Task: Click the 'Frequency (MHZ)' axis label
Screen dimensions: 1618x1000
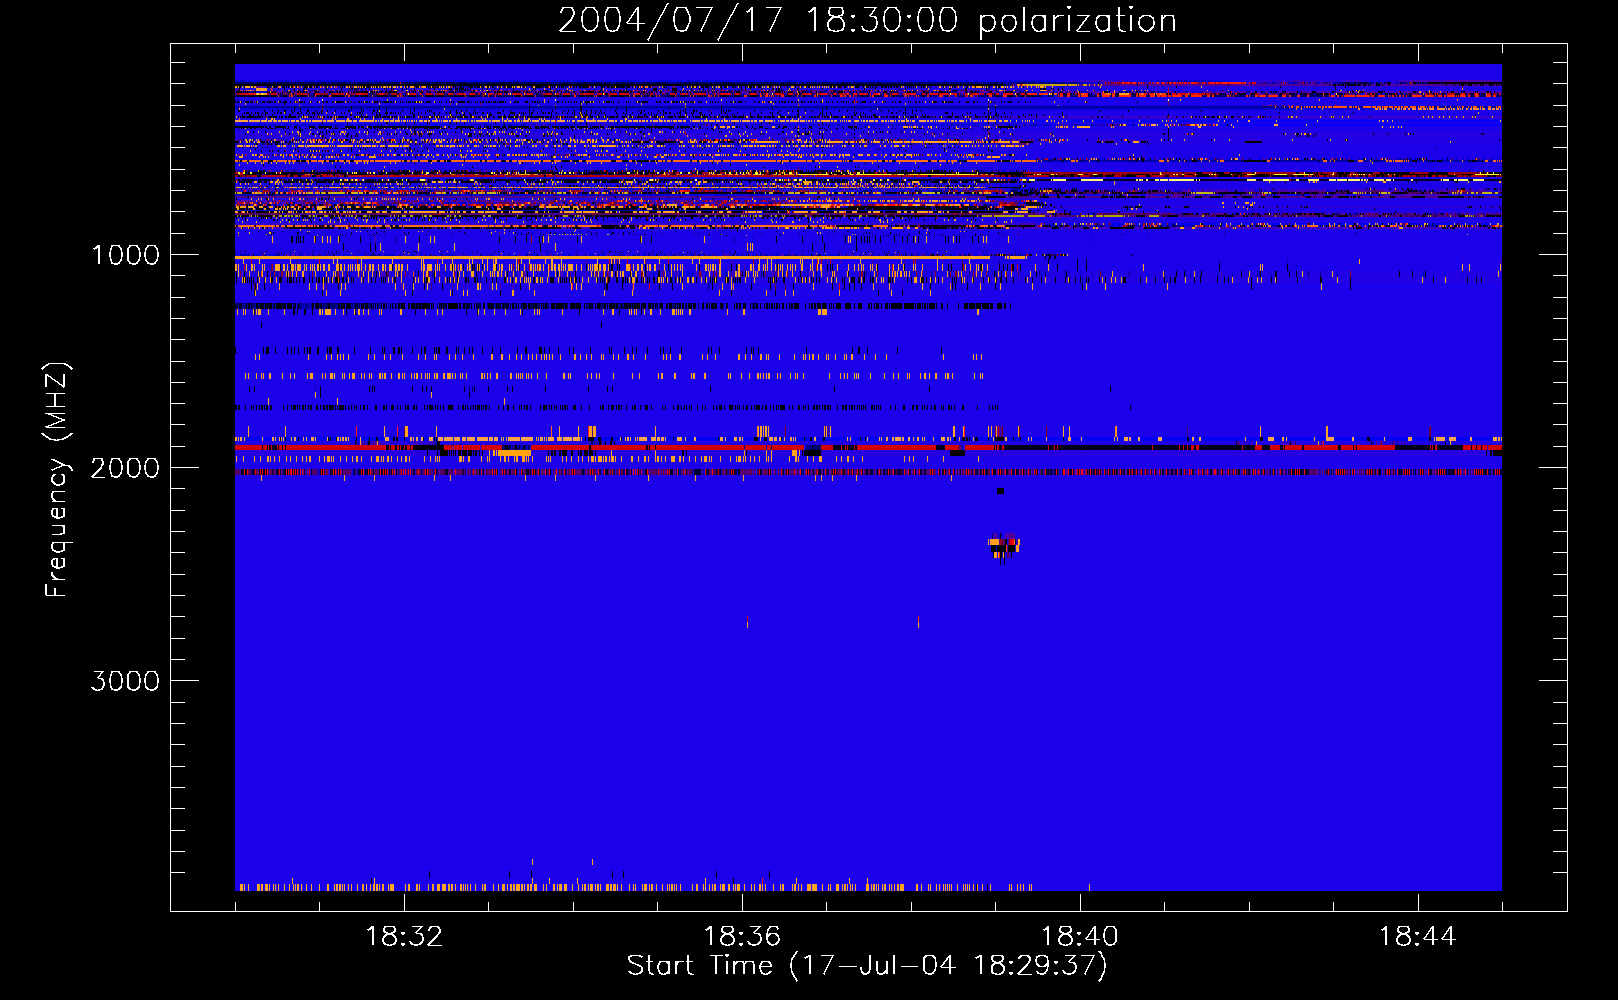Action: [57, 480]
